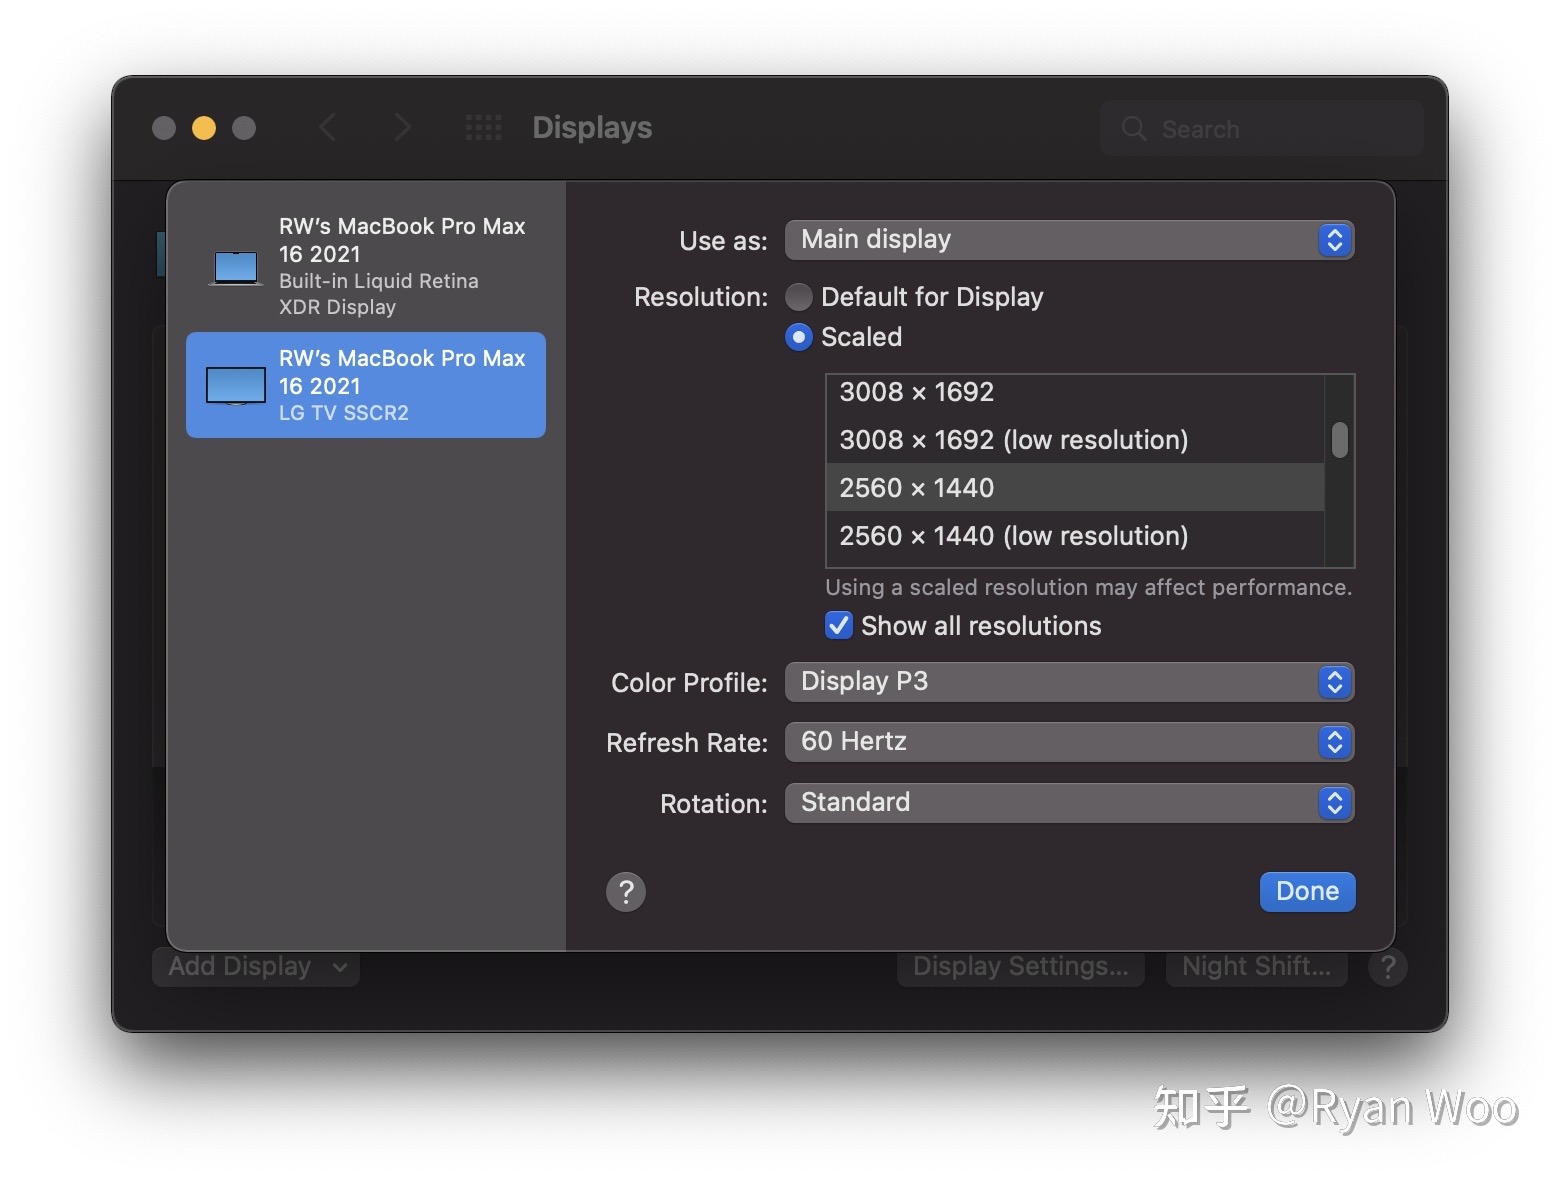This screenshot has width=1560, height=1180.
Task: Open the Use as dropdown
Action: click(1069, 240)
